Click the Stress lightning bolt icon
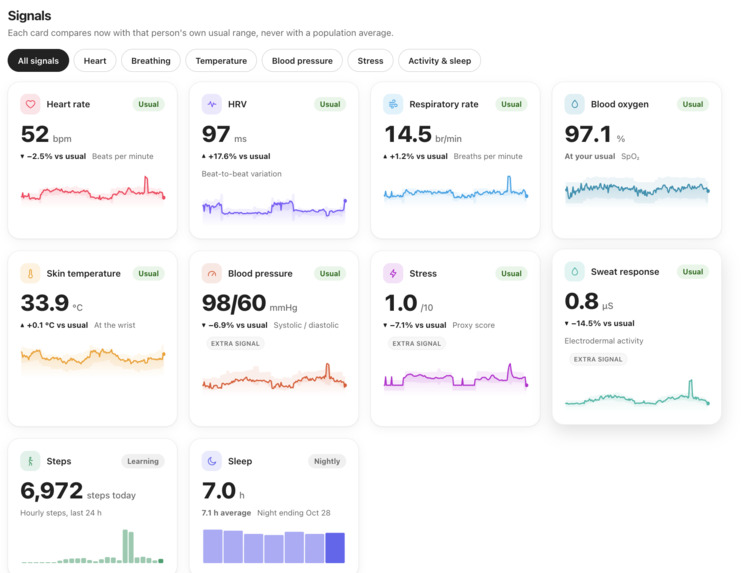The image size is (750, 573). tap(393, 274)
